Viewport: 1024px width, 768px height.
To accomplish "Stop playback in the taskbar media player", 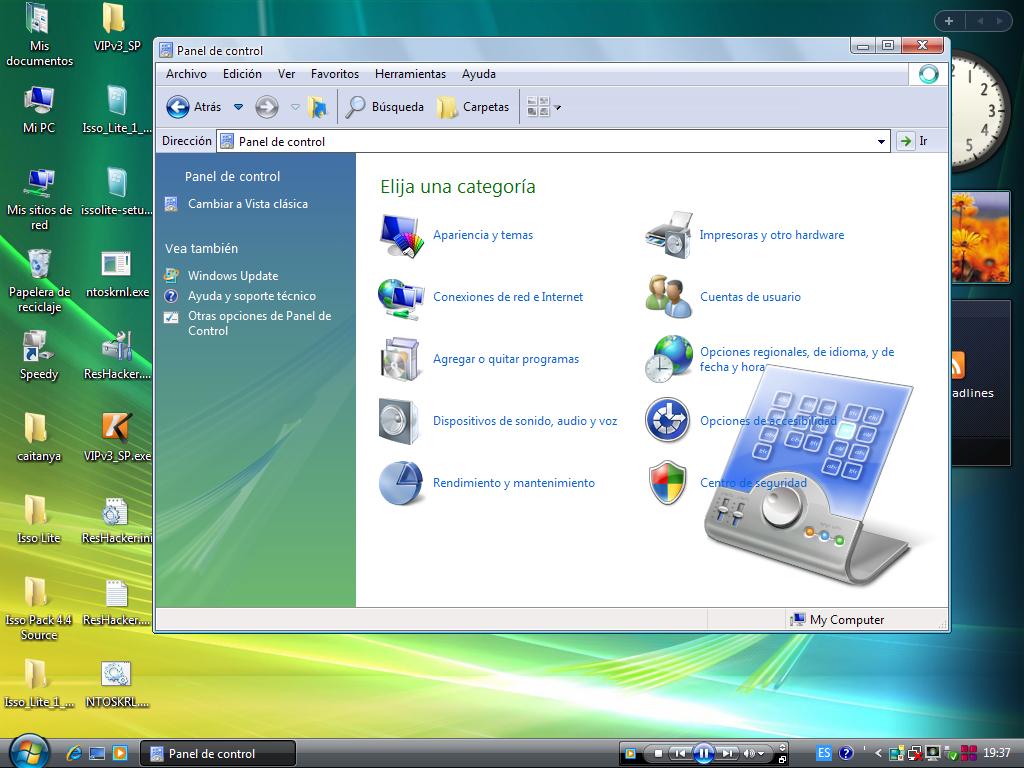I will (x=658, y=754).
